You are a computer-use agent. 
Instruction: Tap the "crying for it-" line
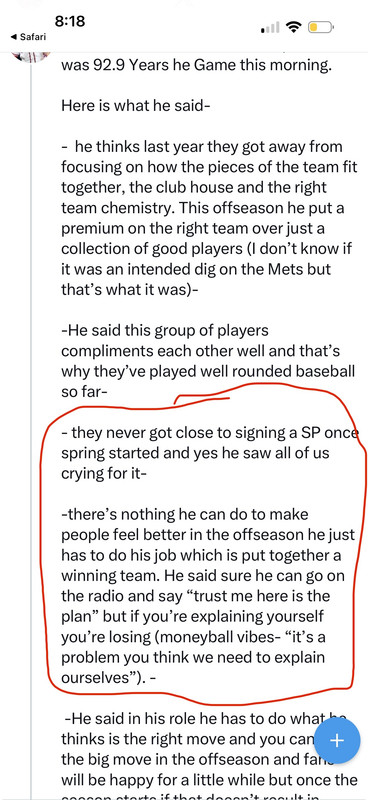tap(105, 473)
